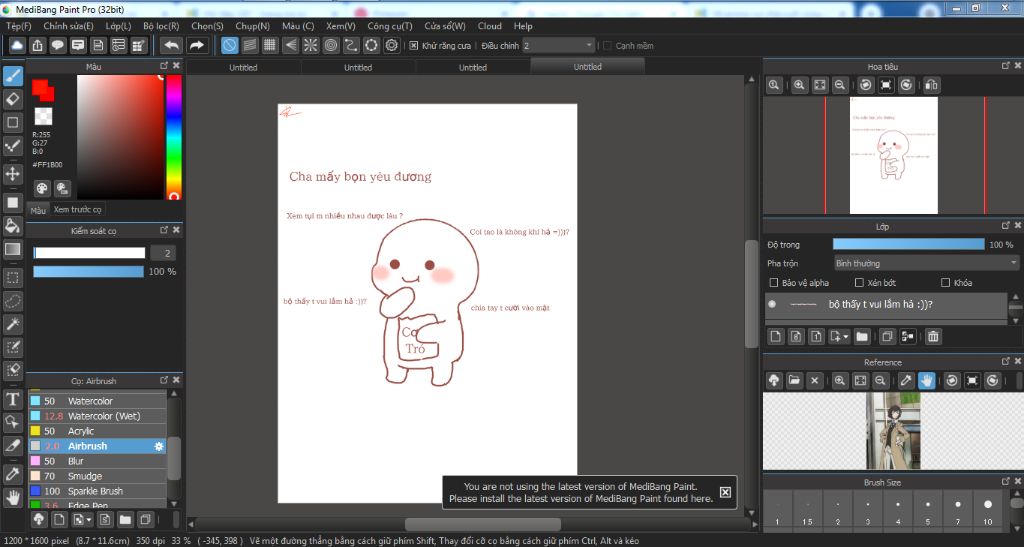
Task: Open the Bộ lọc(R) menu
Action: [161, 26]
